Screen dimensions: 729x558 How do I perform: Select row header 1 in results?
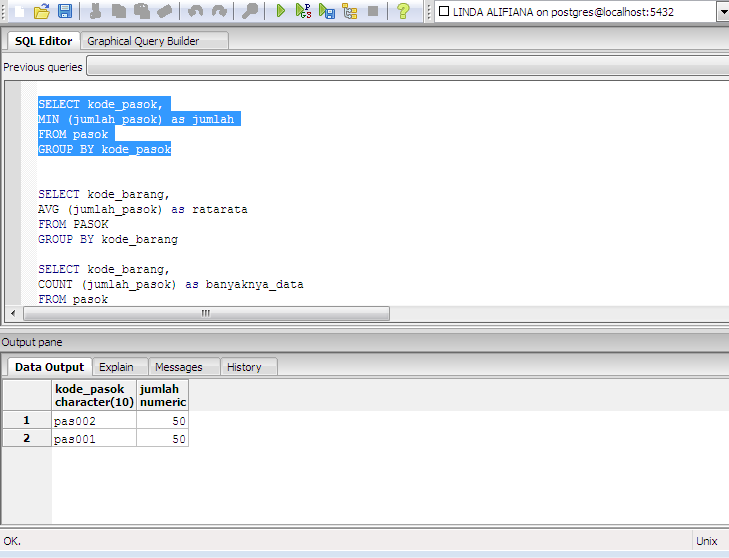[27, 420]
